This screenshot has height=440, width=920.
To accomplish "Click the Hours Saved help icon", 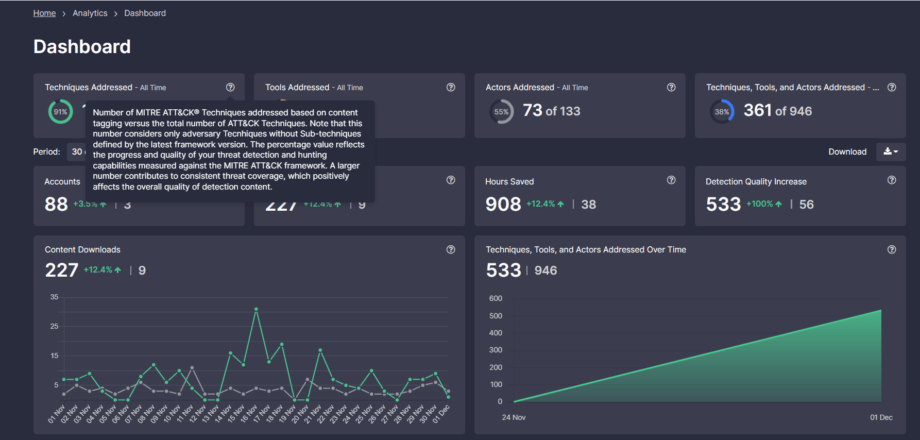I will [x=671, y=181].
